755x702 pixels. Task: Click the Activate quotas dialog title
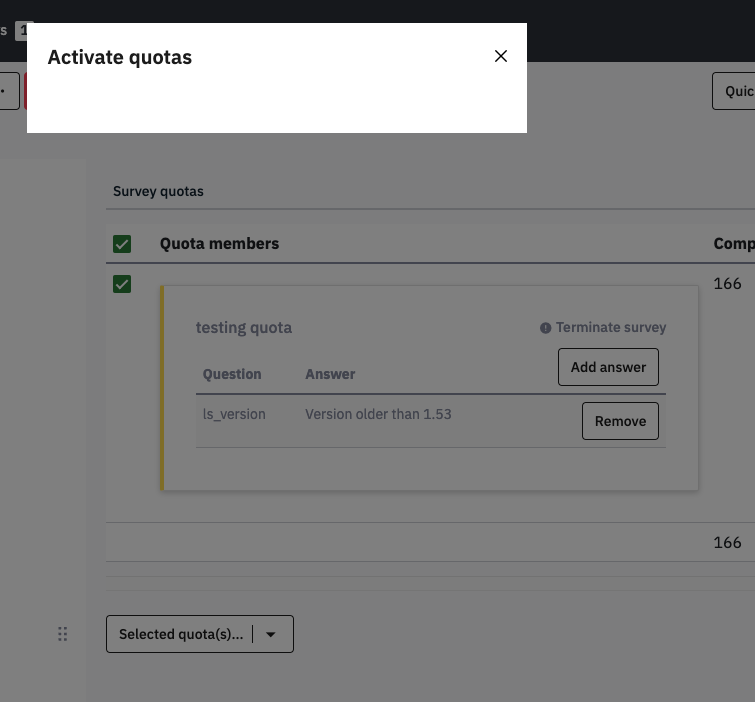point(120,57)
